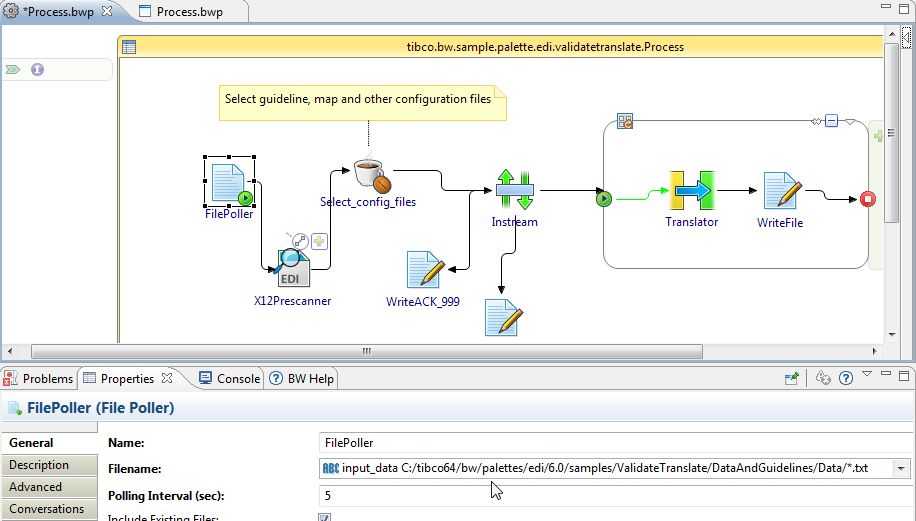This screenshot has height=521, width=916.
Task: Select the Conversations properties section
Action: pyautogui.click(x=49, y=509)
